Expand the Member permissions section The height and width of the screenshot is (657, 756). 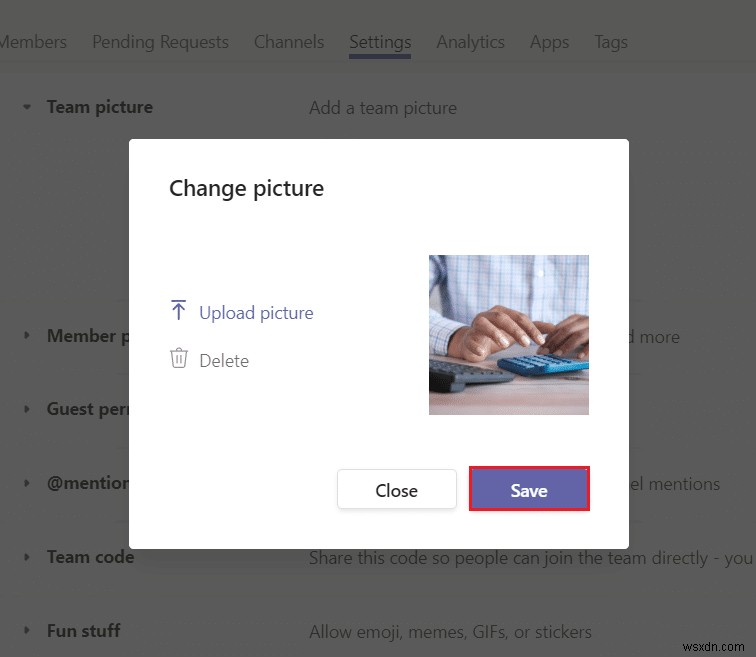(27, 336)
